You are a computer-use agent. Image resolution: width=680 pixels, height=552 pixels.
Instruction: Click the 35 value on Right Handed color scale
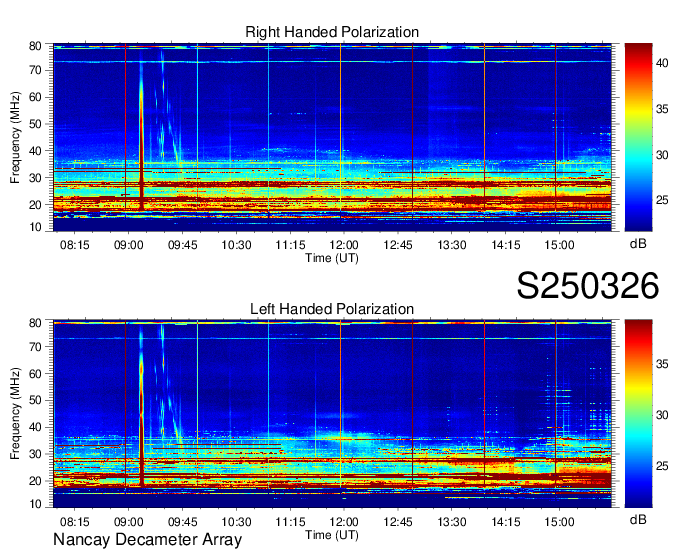pos(662,109)
